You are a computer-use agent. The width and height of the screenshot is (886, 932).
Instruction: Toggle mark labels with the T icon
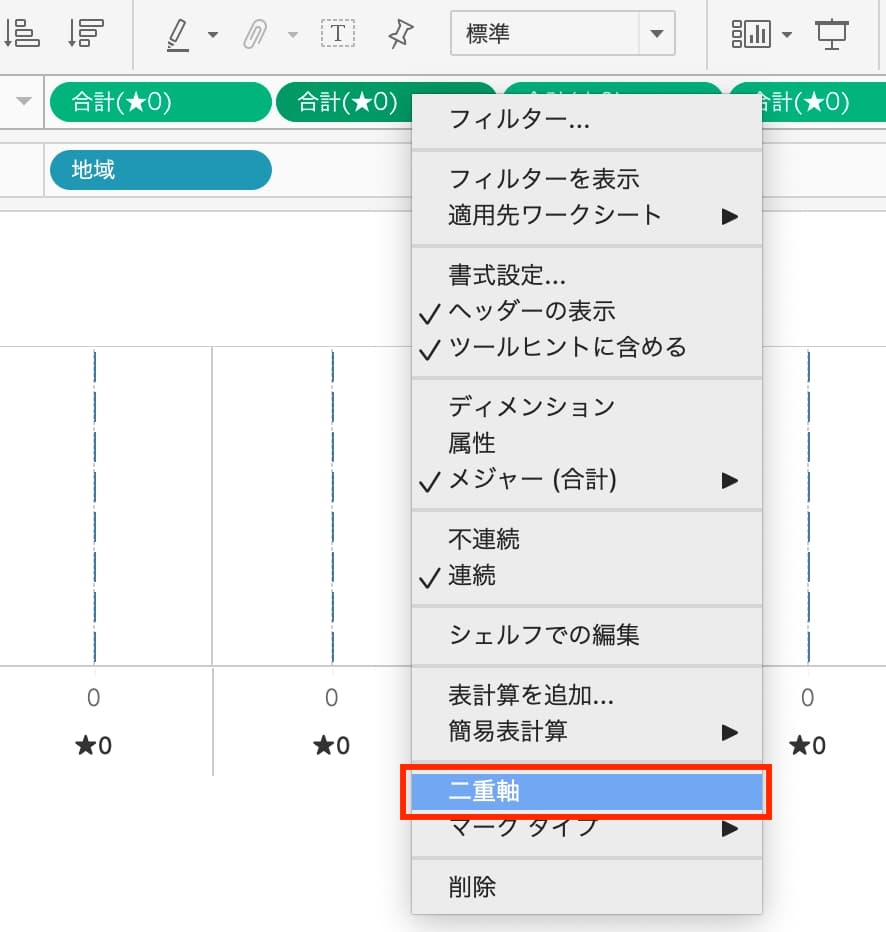[x=337, y=33]
